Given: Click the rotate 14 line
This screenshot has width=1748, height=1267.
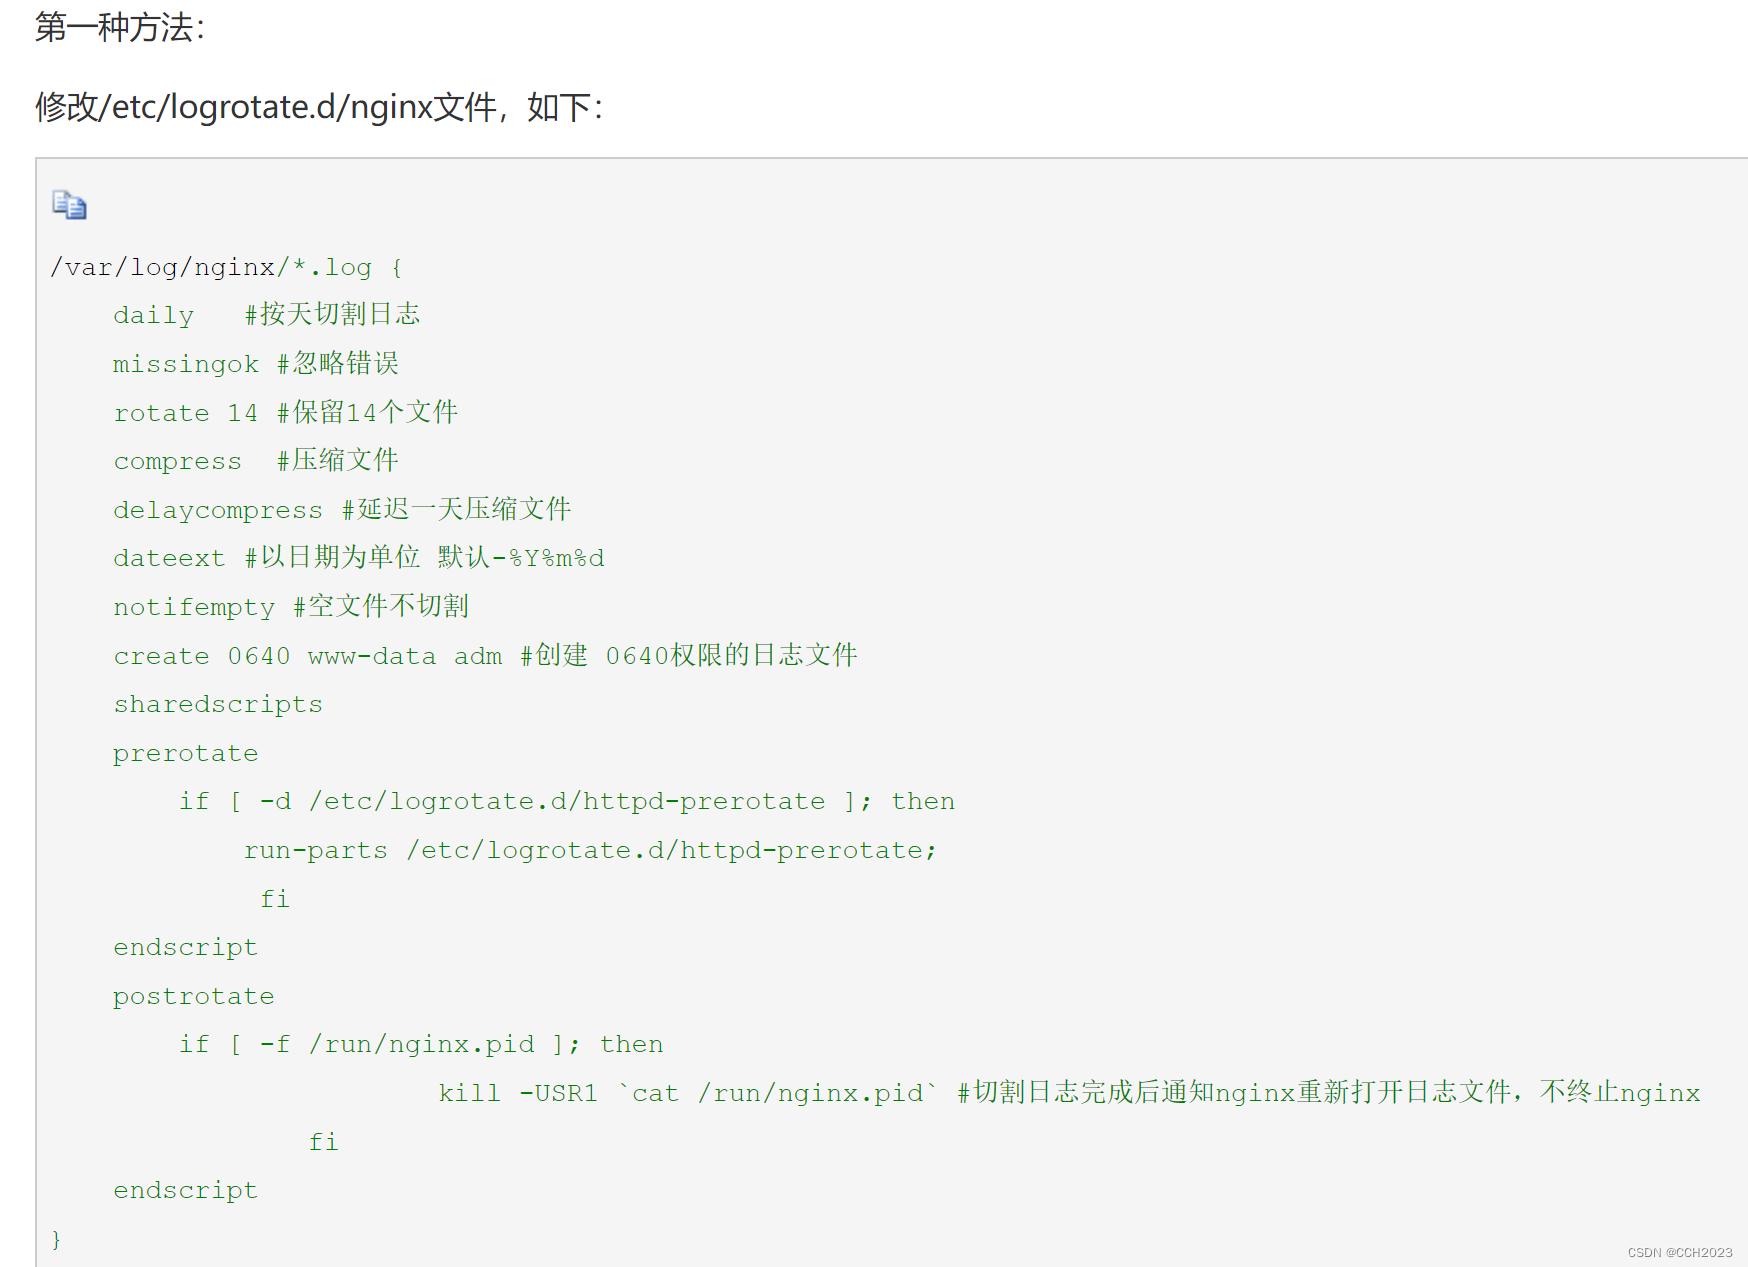Looking at the screenshot, I should pyautogui.click(x=285, y=412).
